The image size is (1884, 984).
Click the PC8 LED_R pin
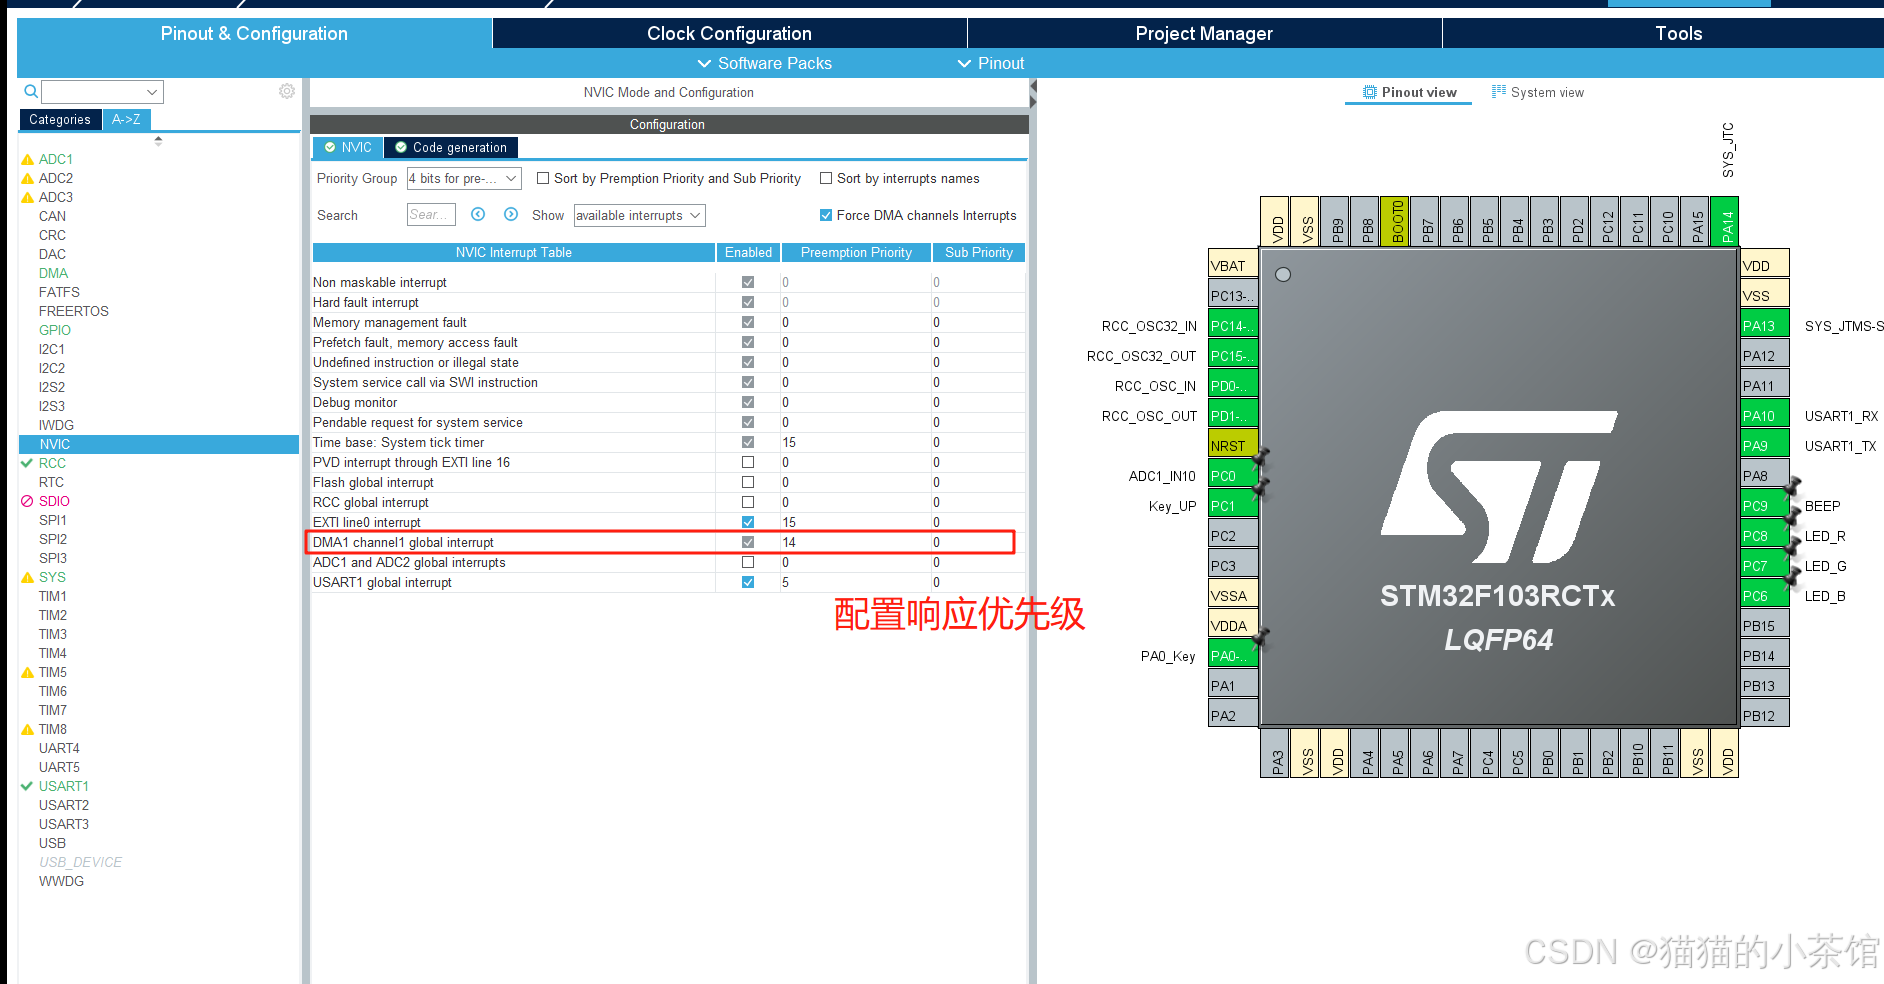pos(1764,535)
